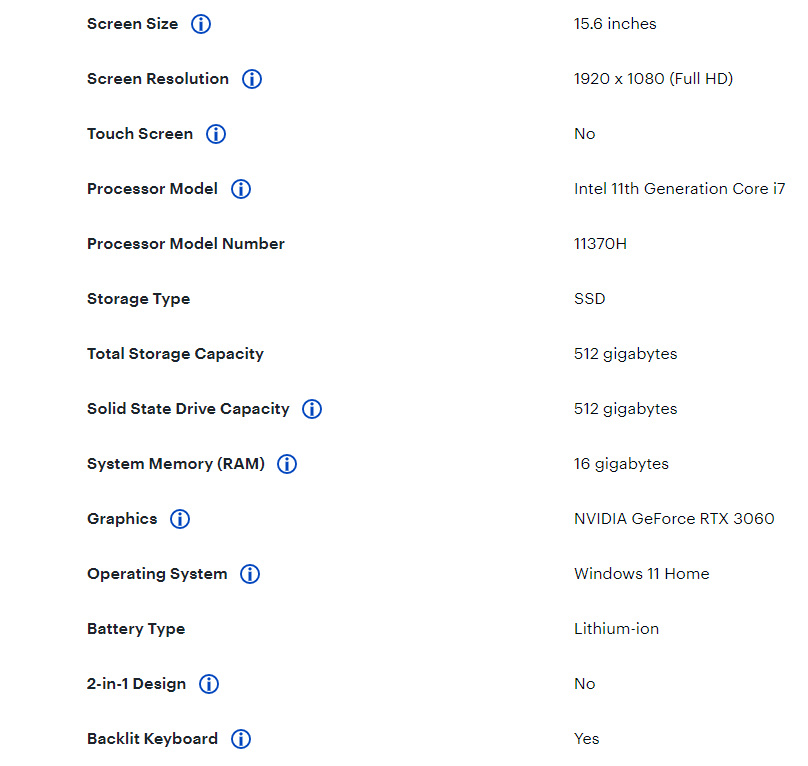Click the Total Storage Capacity label
This screenshot has width=808, height=766.
pyautogui.click(x=175, y=354)
